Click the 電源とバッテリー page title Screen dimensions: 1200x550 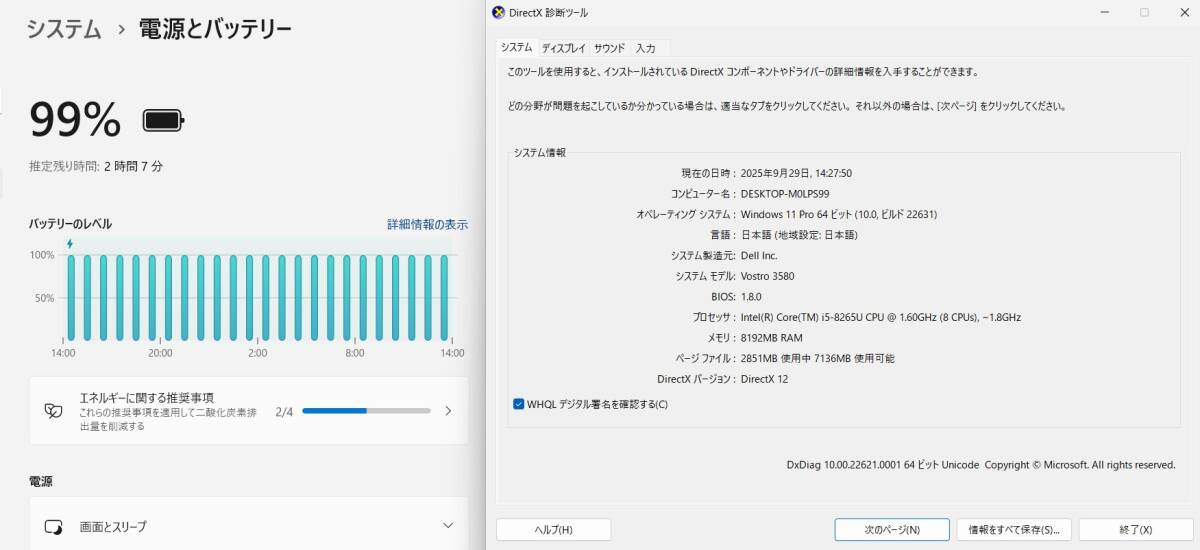point(215,29)
